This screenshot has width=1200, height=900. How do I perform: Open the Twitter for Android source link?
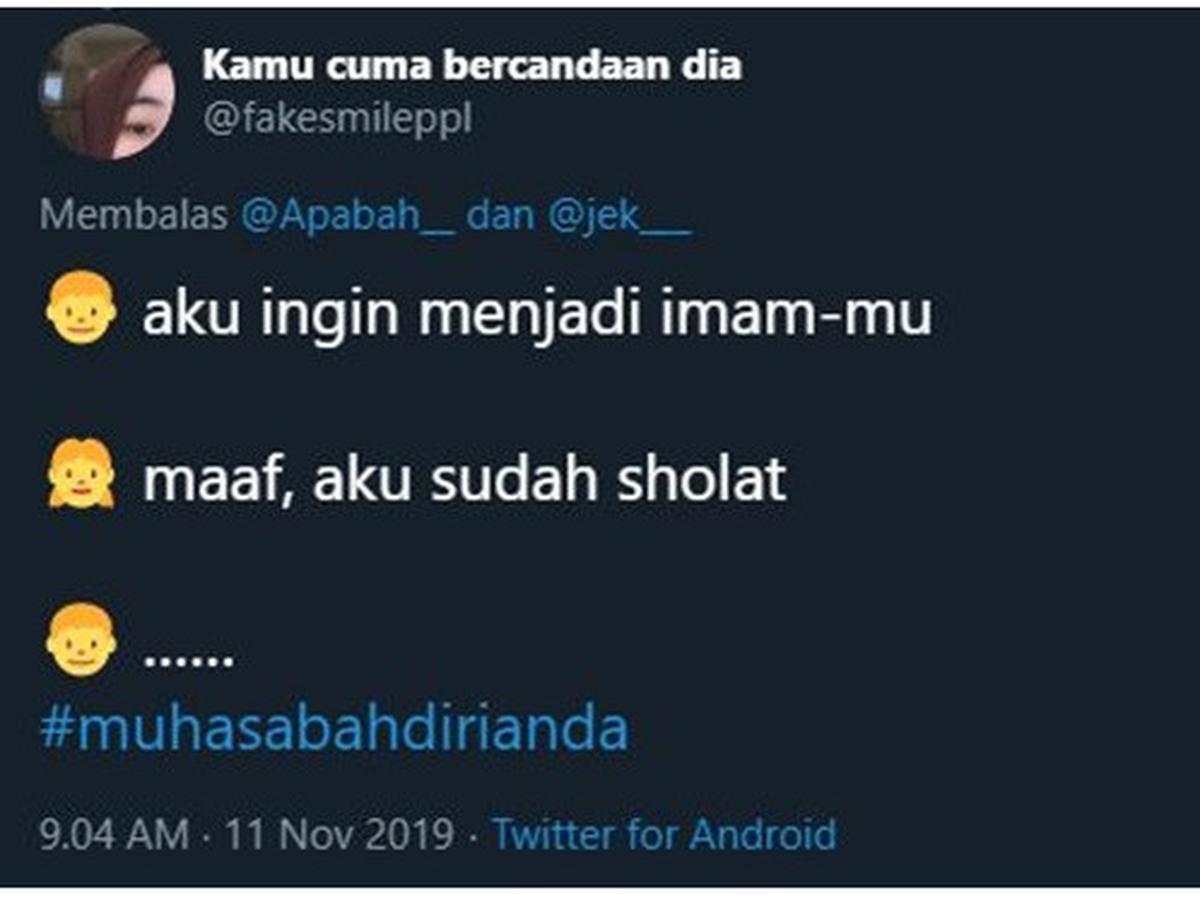coord(664,833)
